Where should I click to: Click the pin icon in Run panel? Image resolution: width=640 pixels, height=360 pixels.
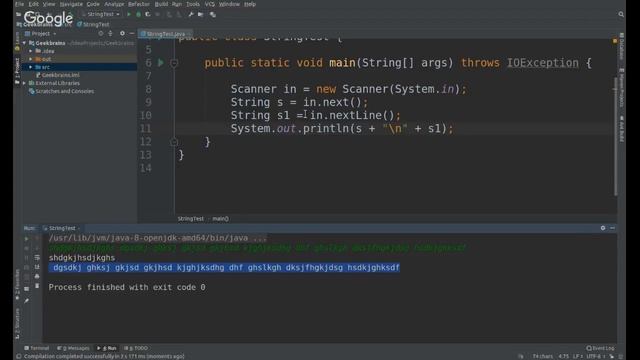tap(27, 301)
